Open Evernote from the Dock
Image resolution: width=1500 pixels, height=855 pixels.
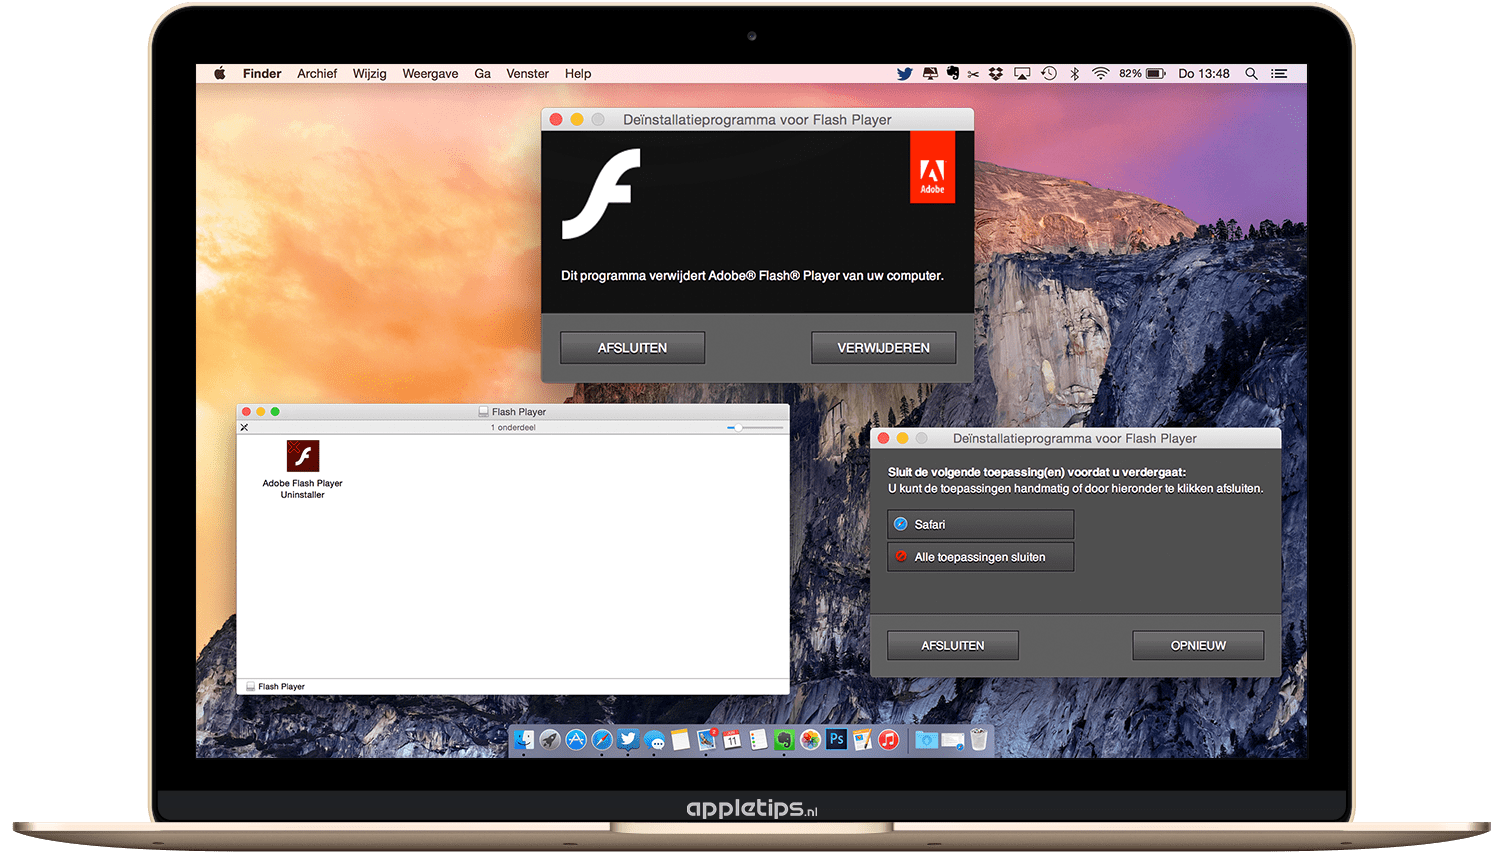784,740
